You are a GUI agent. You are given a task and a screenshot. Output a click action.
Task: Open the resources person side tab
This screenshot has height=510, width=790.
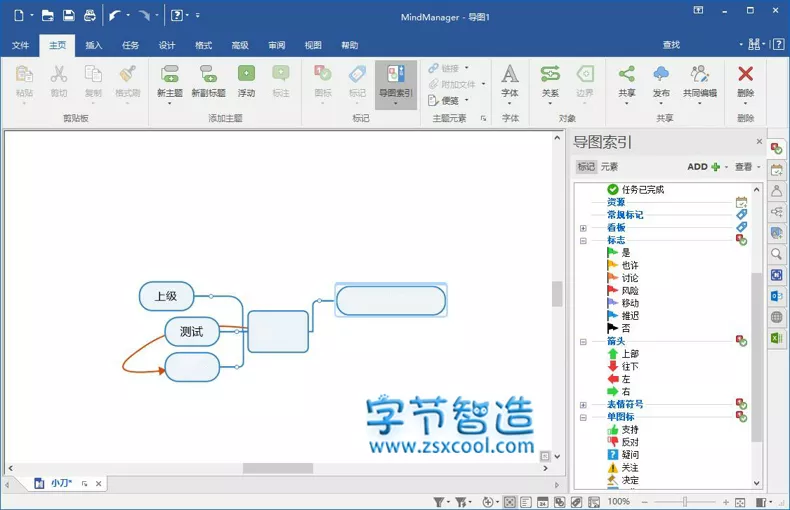click(x=777, y=191)
